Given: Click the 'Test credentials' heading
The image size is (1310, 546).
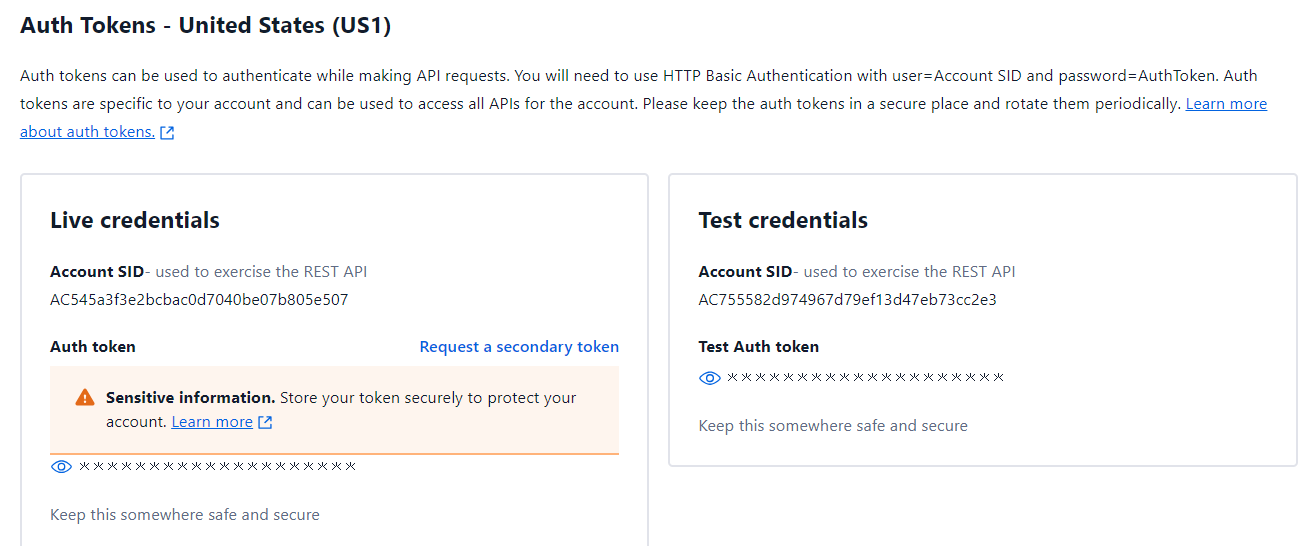Looking at the screenshot, I should 783,220.
